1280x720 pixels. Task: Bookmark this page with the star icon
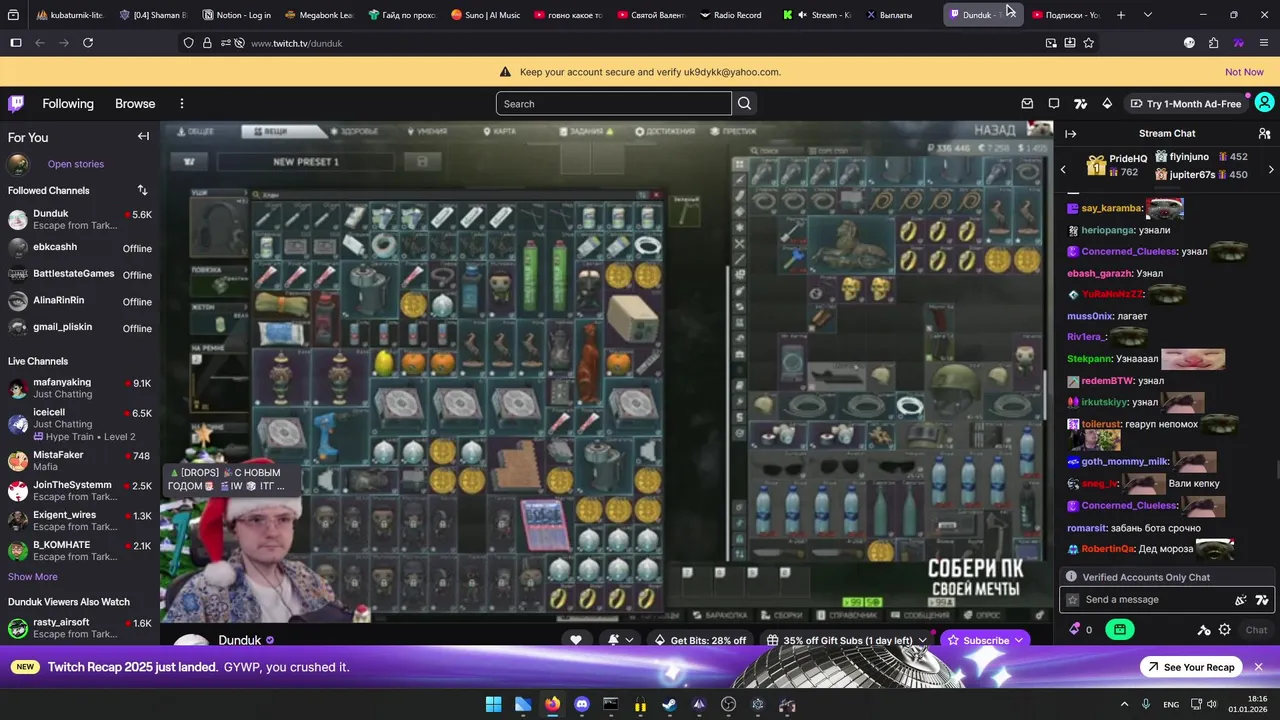point(1089,43)
